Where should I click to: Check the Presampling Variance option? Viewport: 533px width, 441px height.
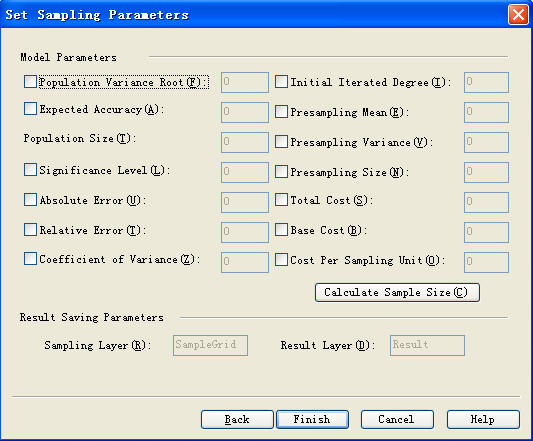click(x=281, y=141)
